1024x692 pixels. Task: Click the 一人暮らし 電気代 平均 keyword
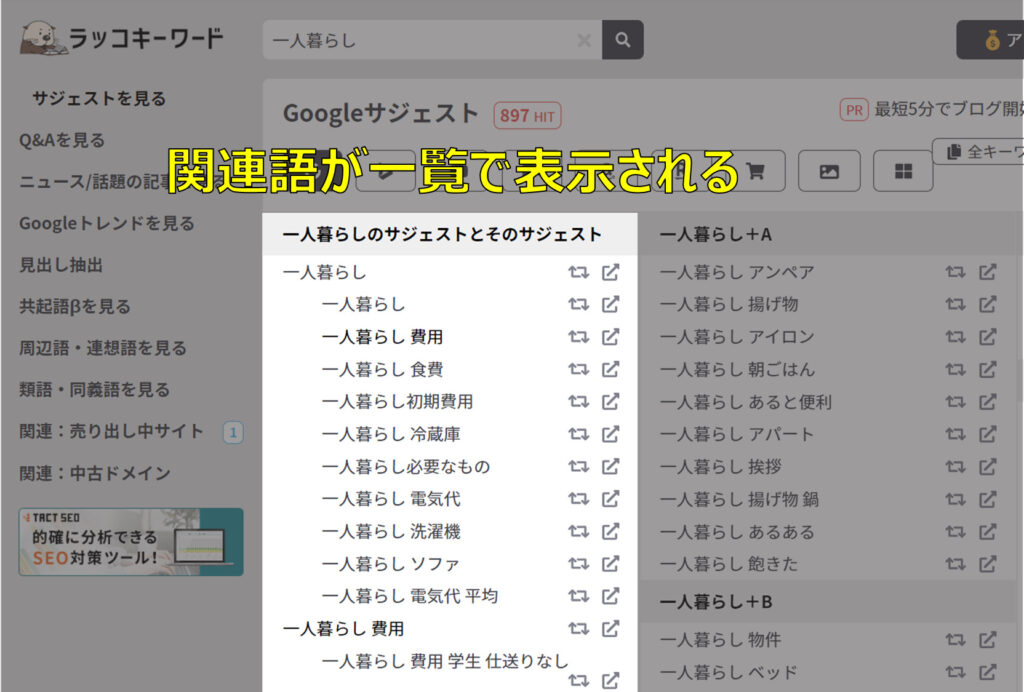[x=409, y=596]
